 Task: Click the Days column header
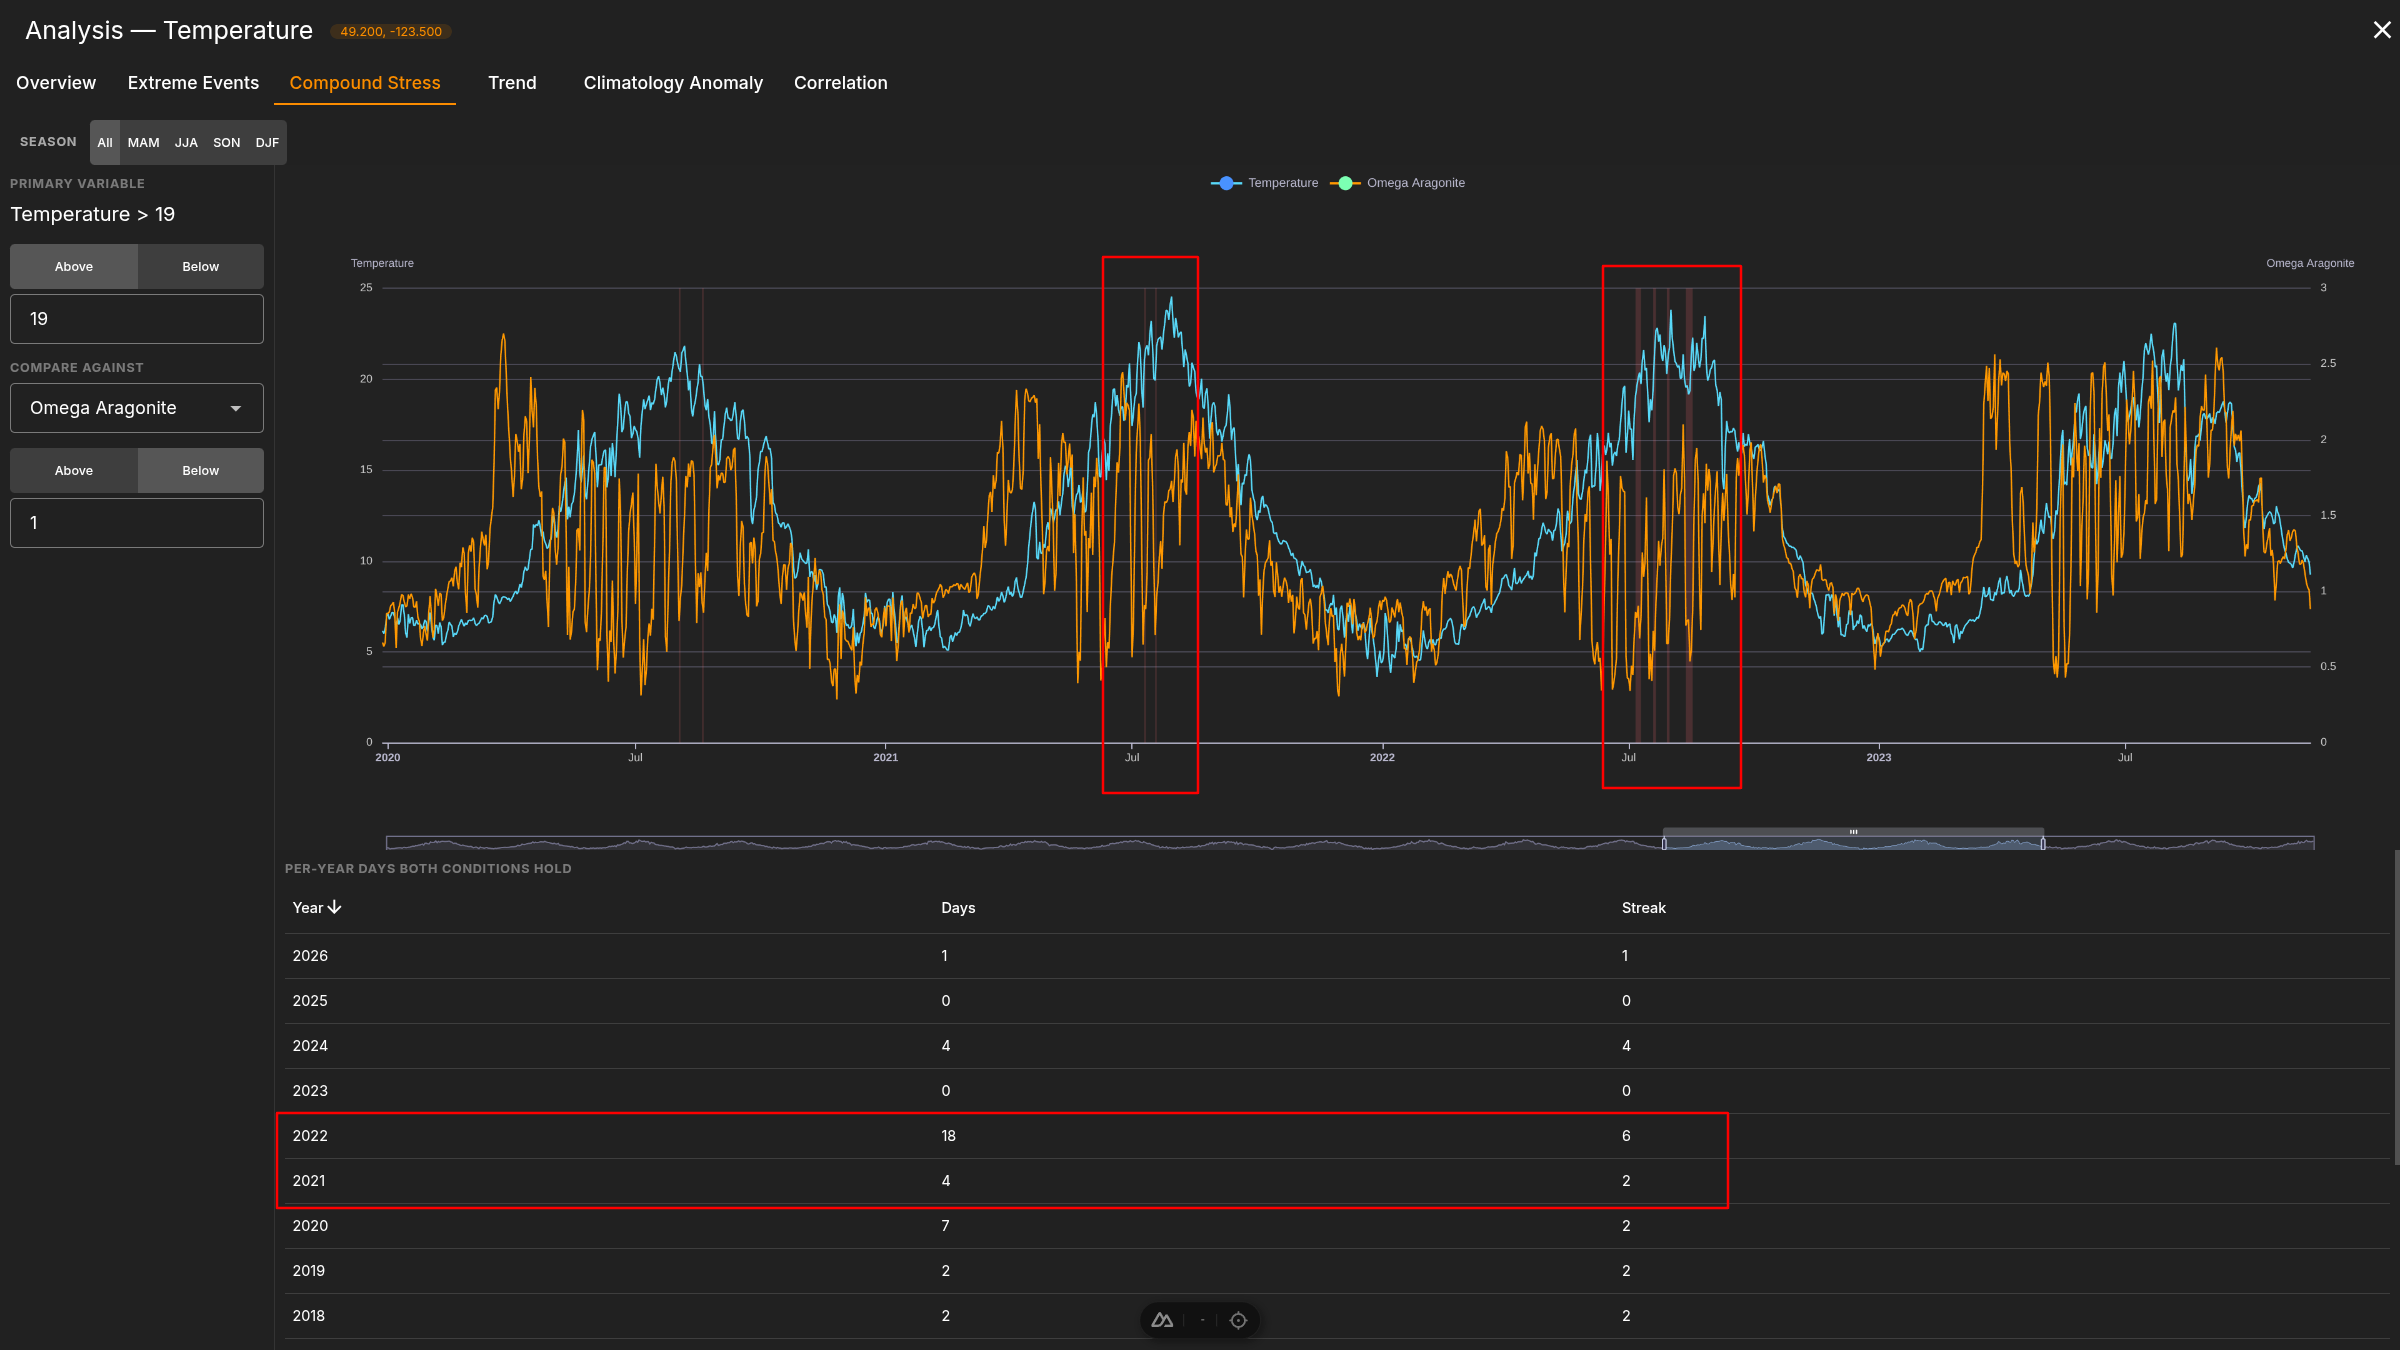(x=958, y=908)
